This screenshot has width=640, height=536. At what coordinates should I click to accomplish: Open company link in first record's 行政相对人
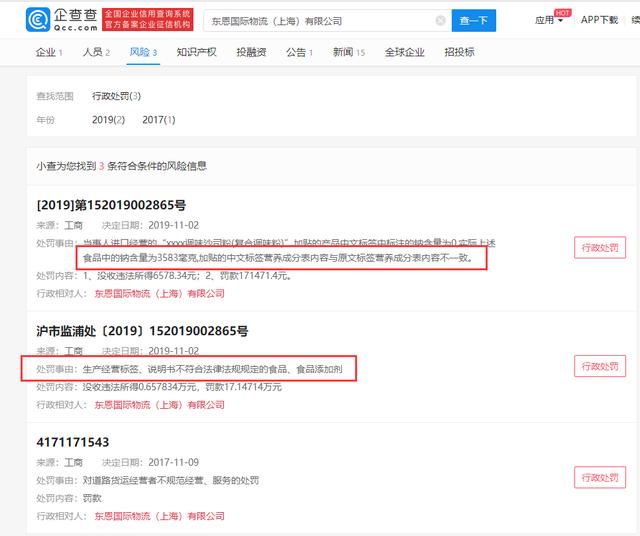tap(160, 294)
